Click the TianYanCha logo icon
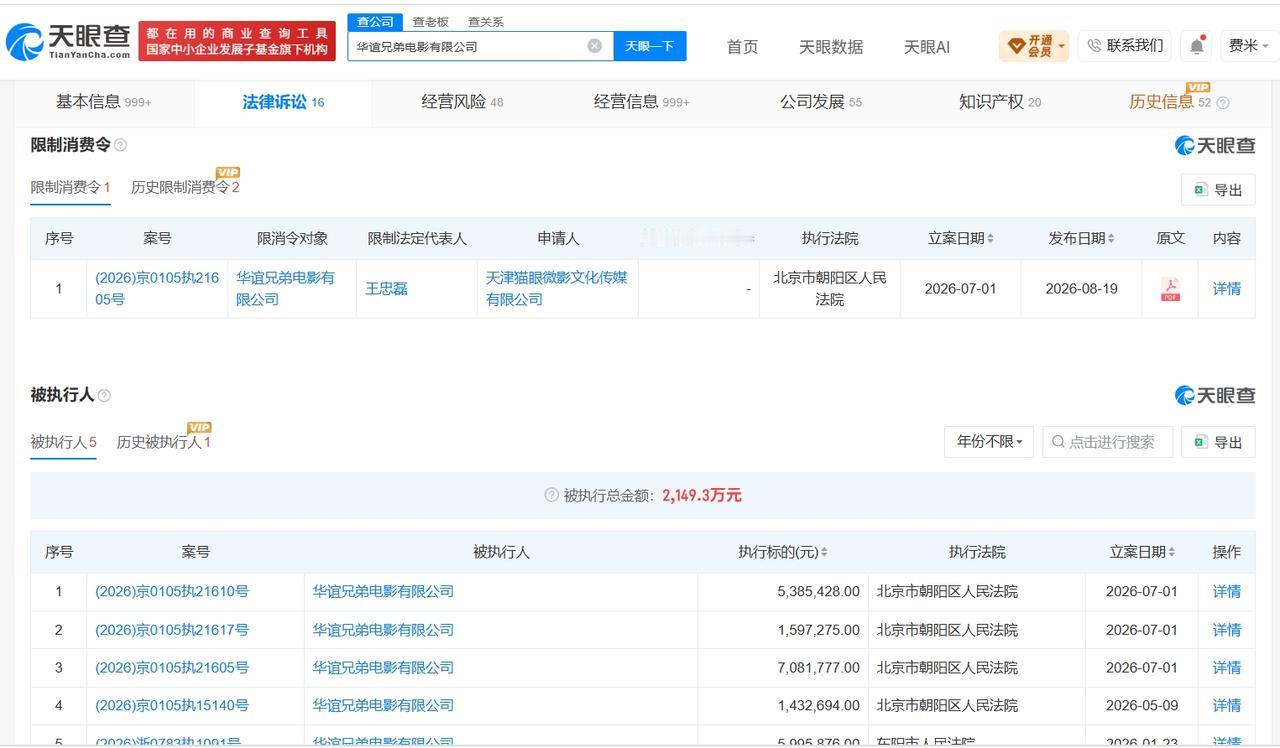 tap(24, 42)
